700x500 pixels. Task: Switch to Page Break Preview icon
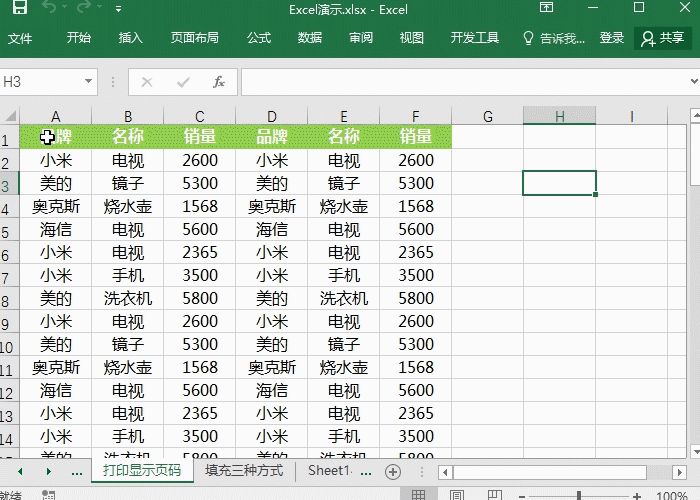[495, 495]
